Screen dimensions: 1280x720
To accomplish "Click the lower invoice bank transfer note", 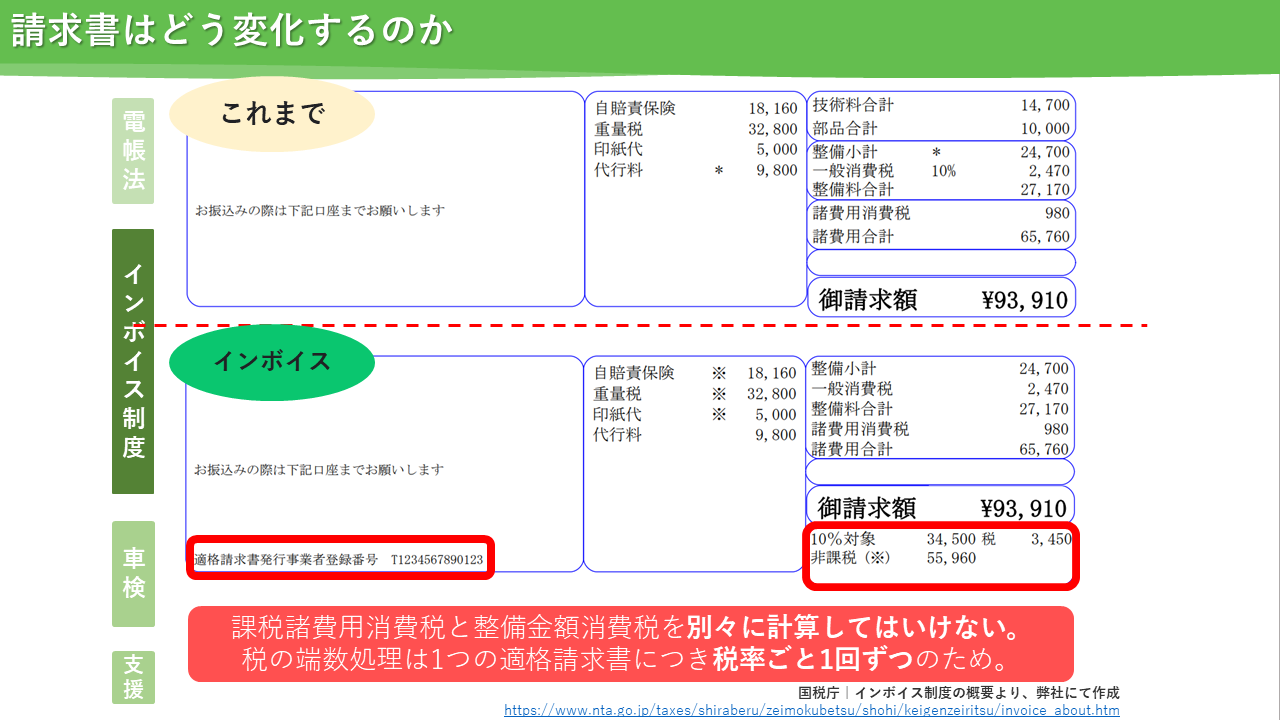I will (x=320, y=469).
